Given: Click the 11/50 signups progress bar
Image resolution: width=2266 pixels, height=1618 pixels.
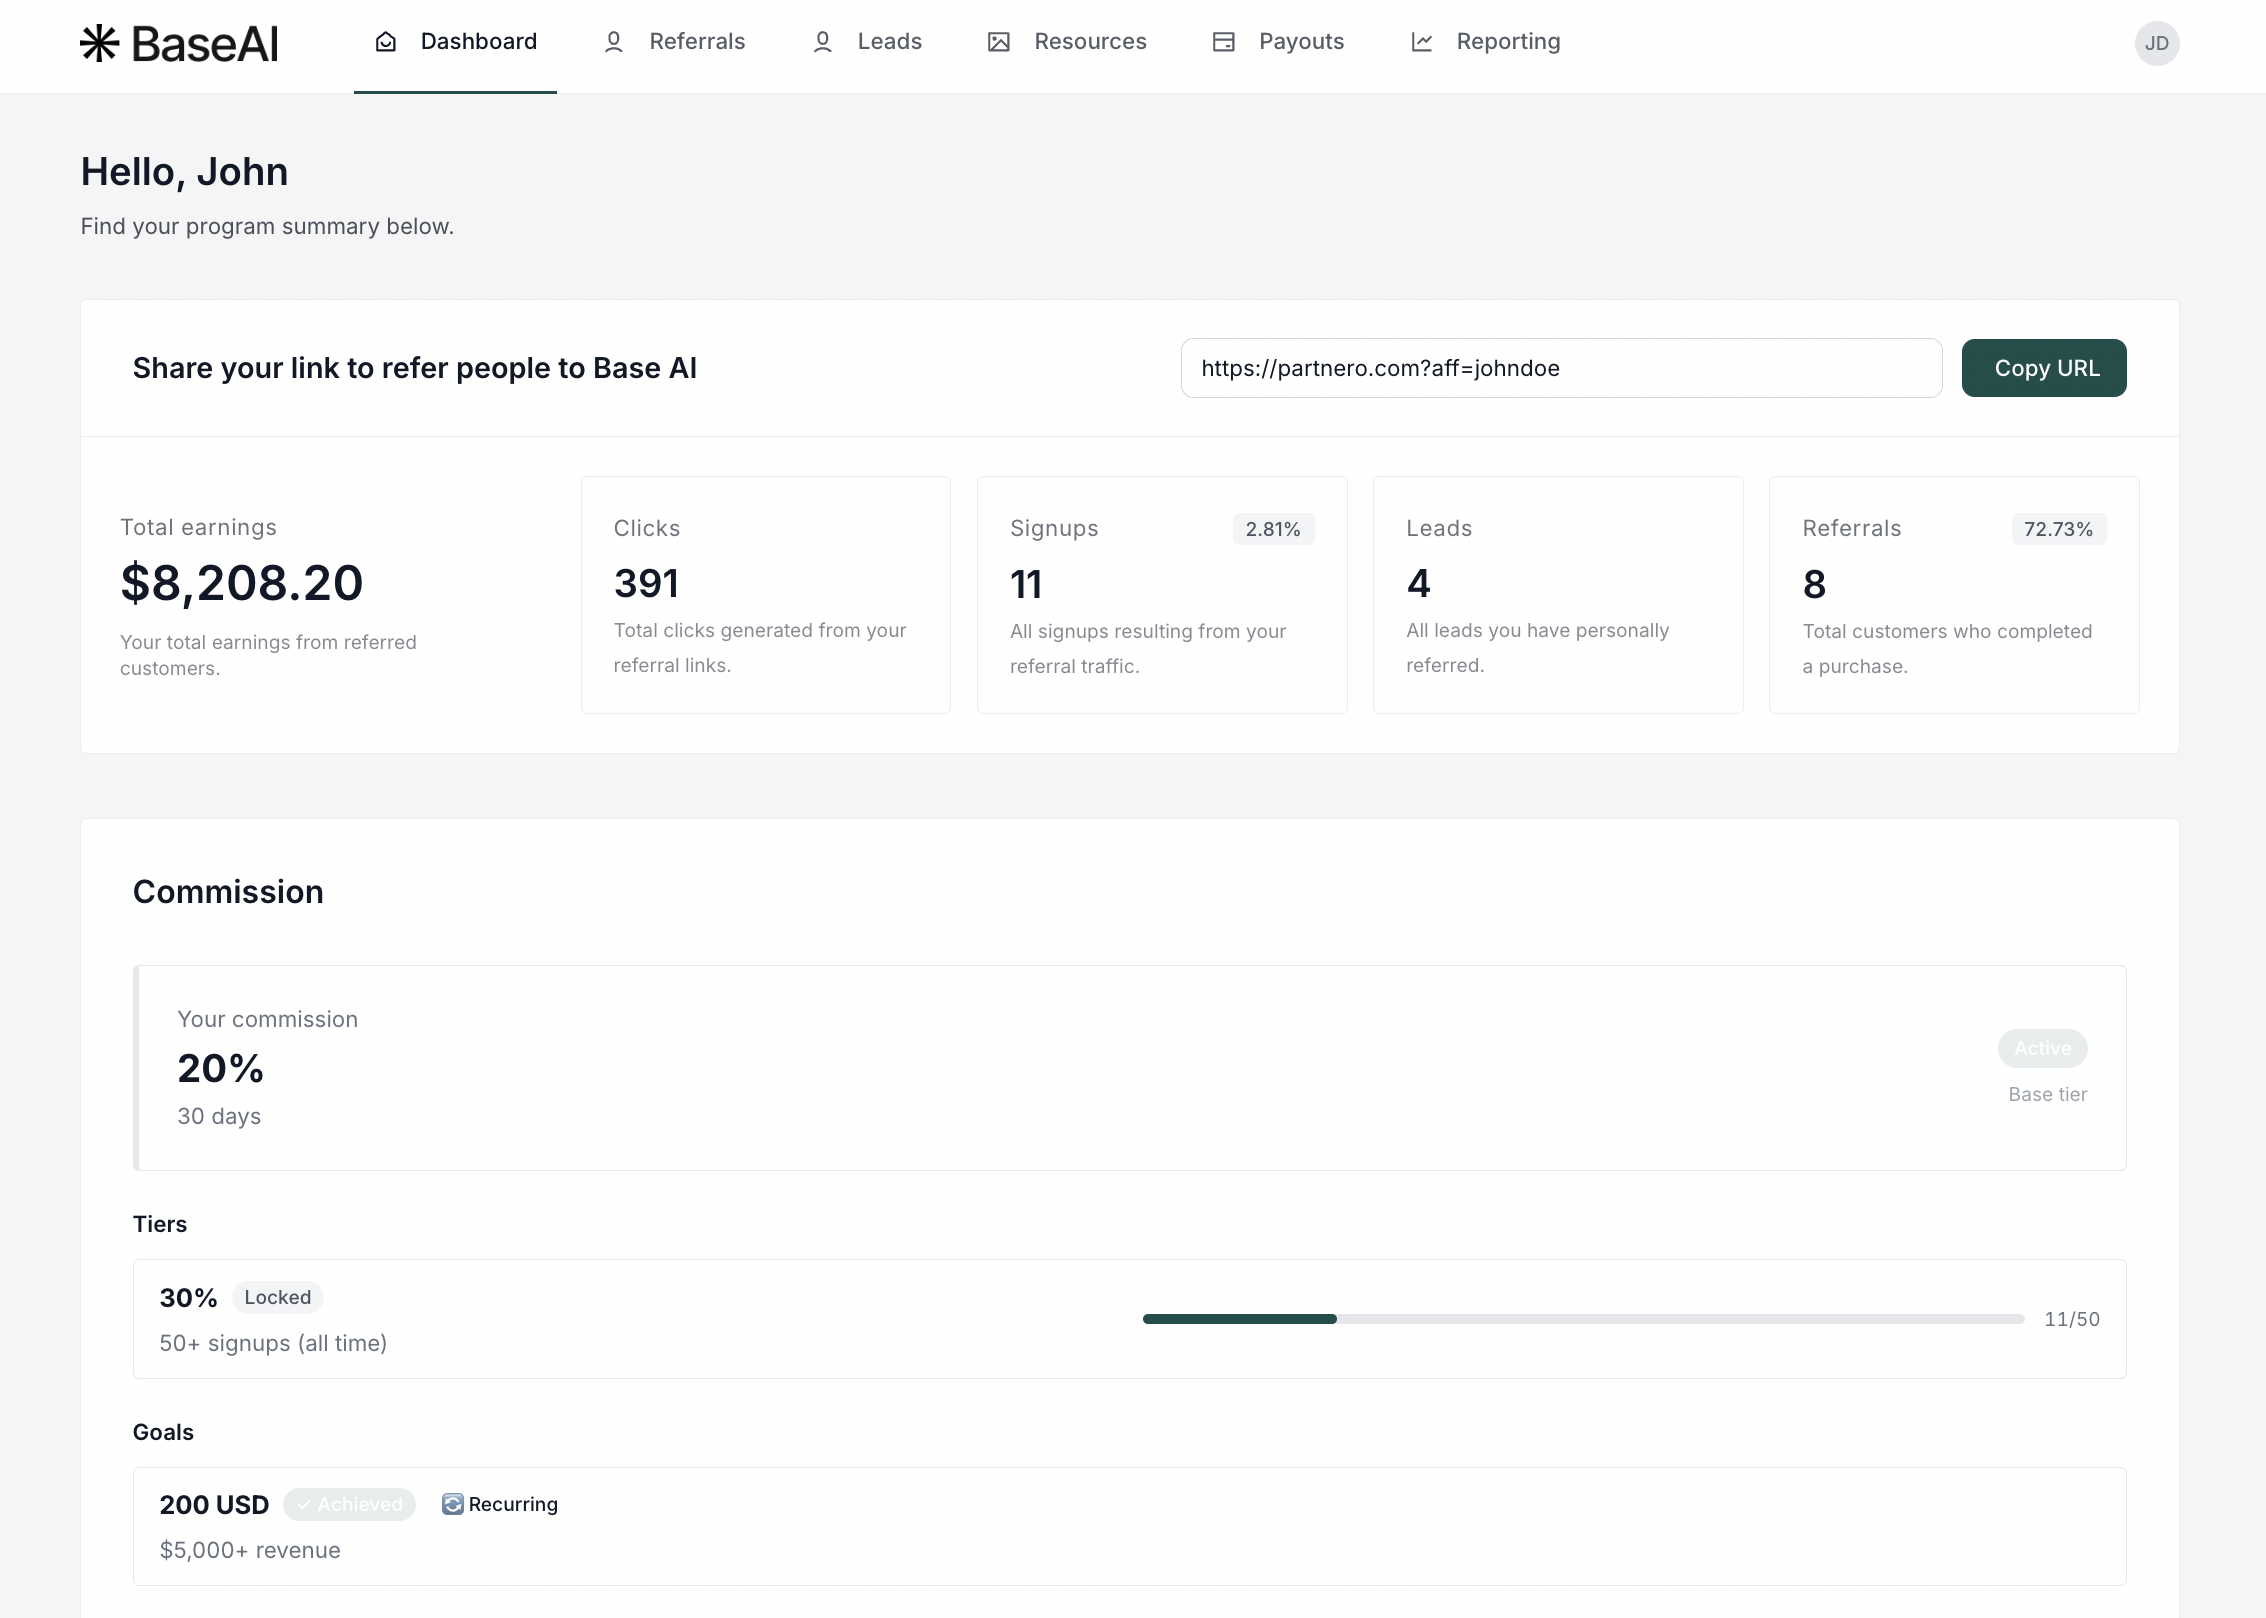Looking at the screenshot, I should tap(1582, 1319).
